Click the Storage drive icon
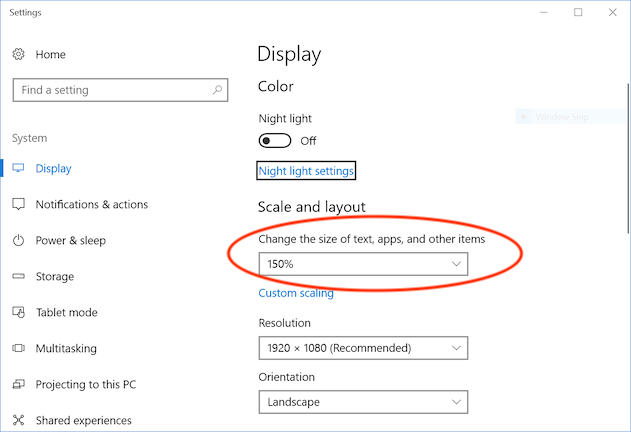631x432 pixels. [18, 277]
